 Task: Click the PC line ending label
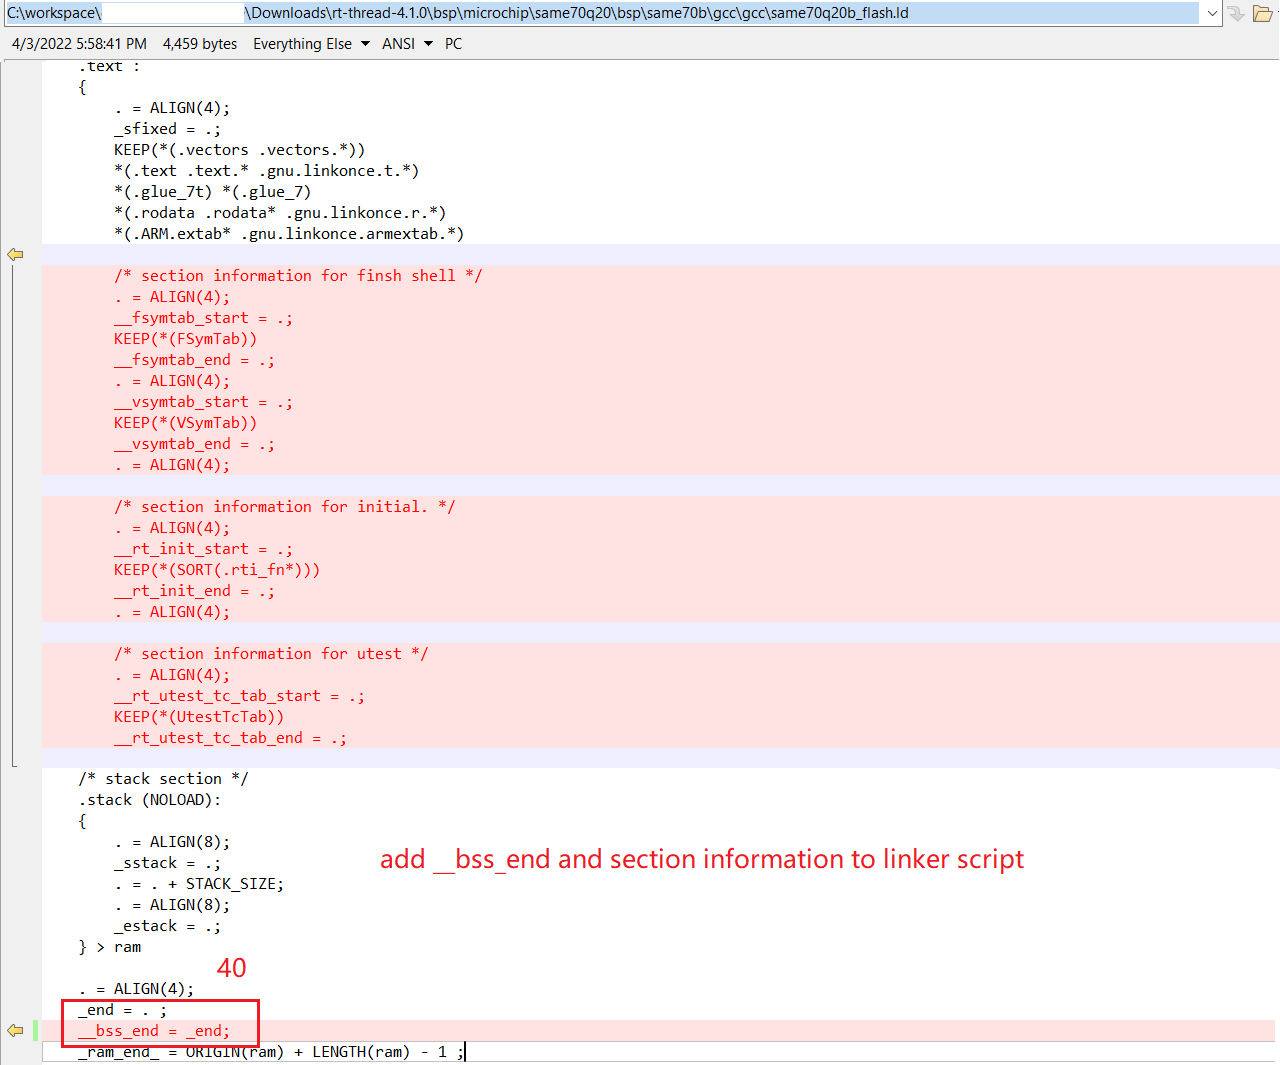click(x=453, y=44)
